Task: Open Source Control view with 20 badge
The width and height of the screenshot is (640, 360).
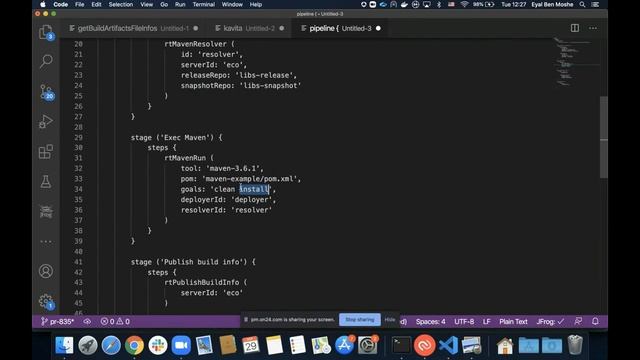Action: [47, 92]
